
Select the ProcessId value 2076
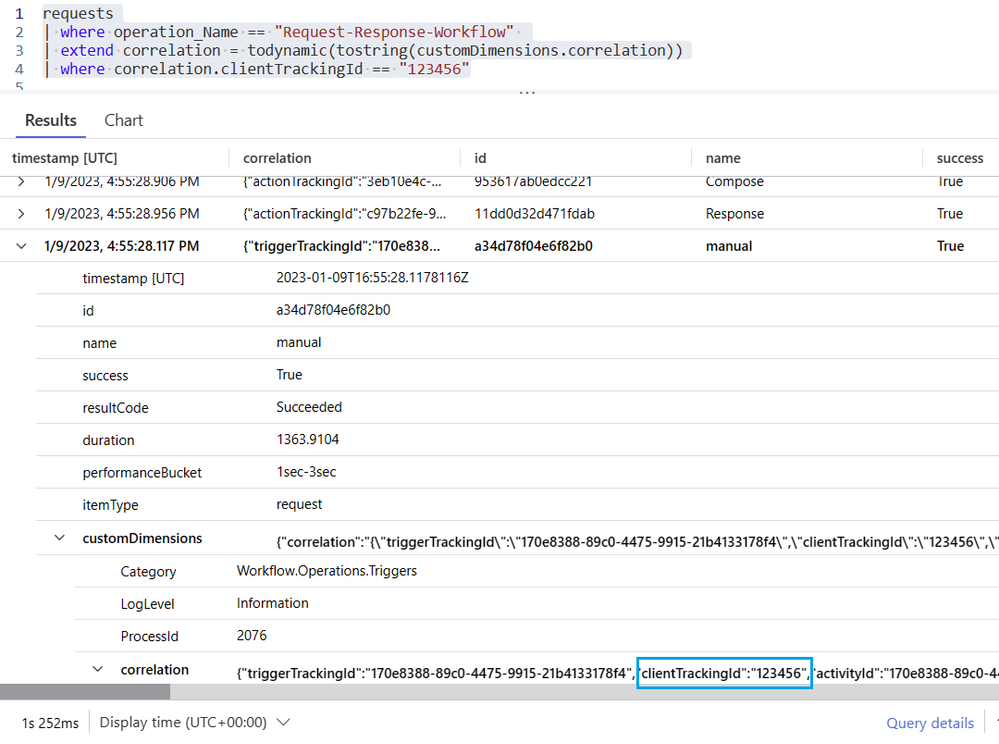pos(252,636)
